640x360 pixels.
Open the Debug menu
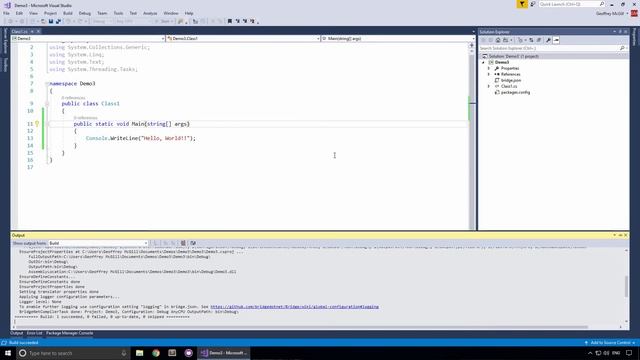pos(84,13)
